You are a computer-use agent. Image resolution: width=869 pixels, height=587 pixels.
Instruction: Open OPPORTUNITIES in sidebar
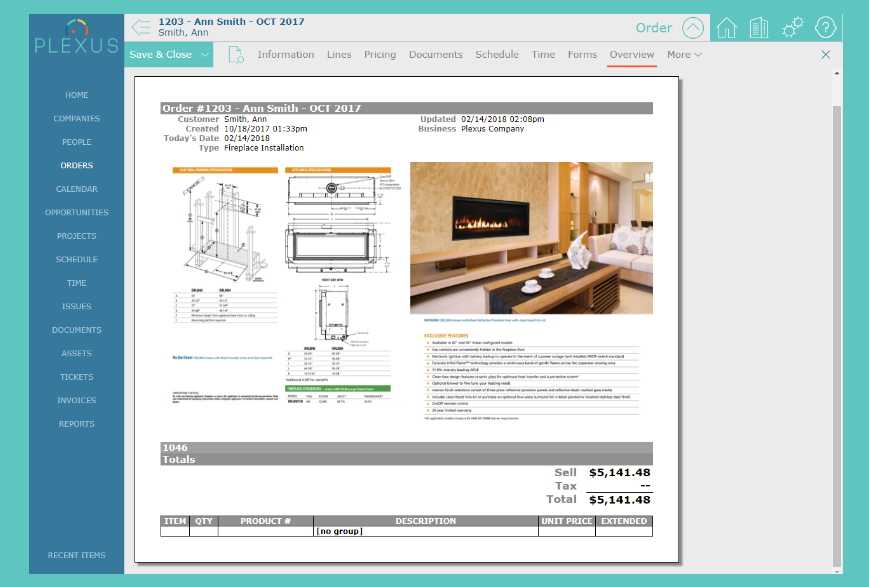click(76, 212)
